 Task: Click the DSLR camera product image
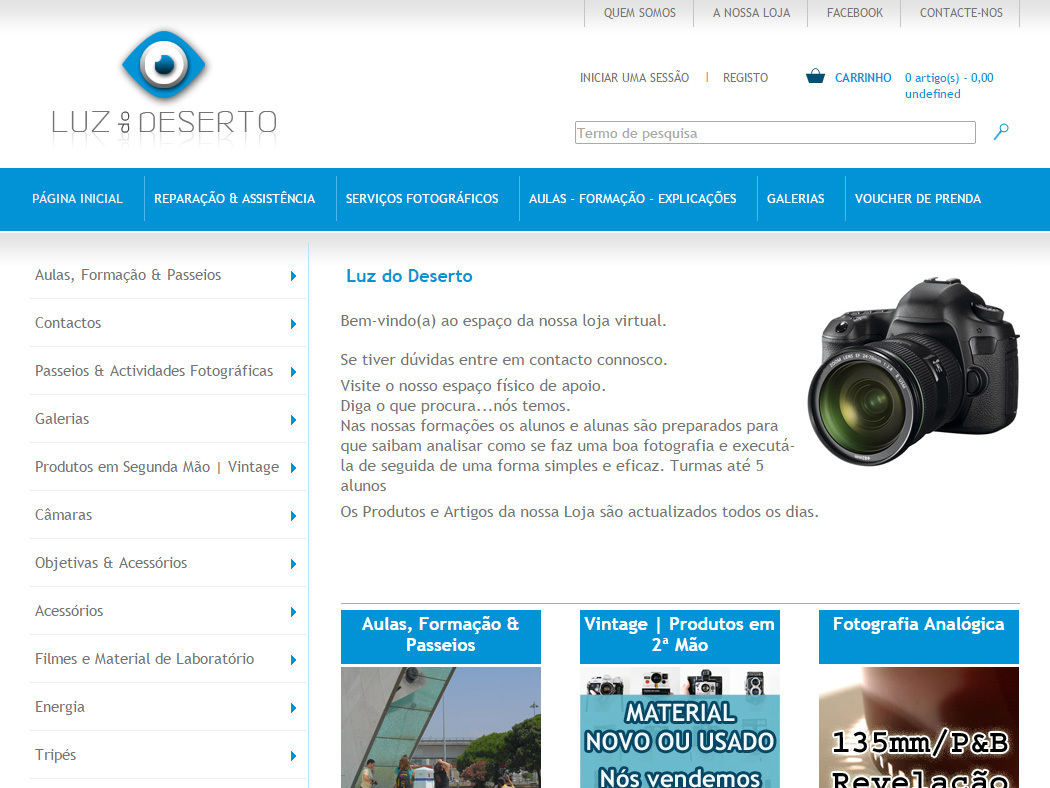[x=913, y=371]
